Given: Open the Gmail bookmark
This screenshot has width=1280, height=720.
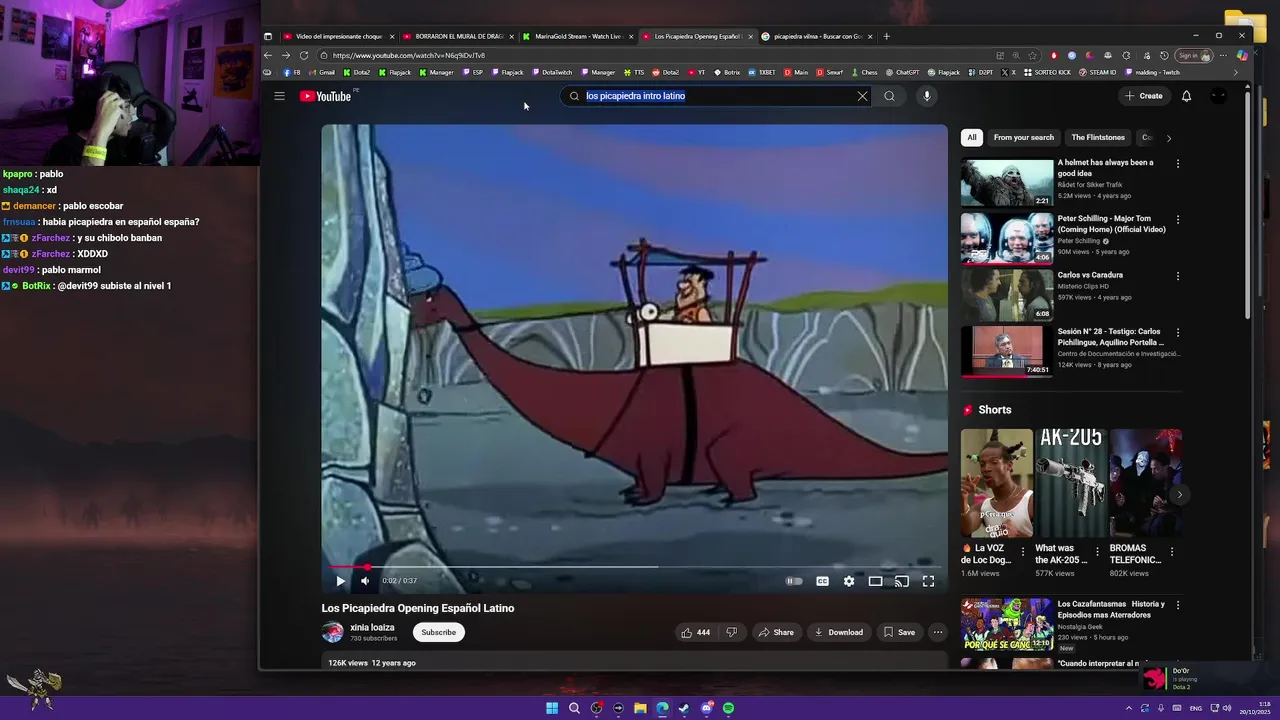Looking at the screenshot, I should tap(322, 72).
